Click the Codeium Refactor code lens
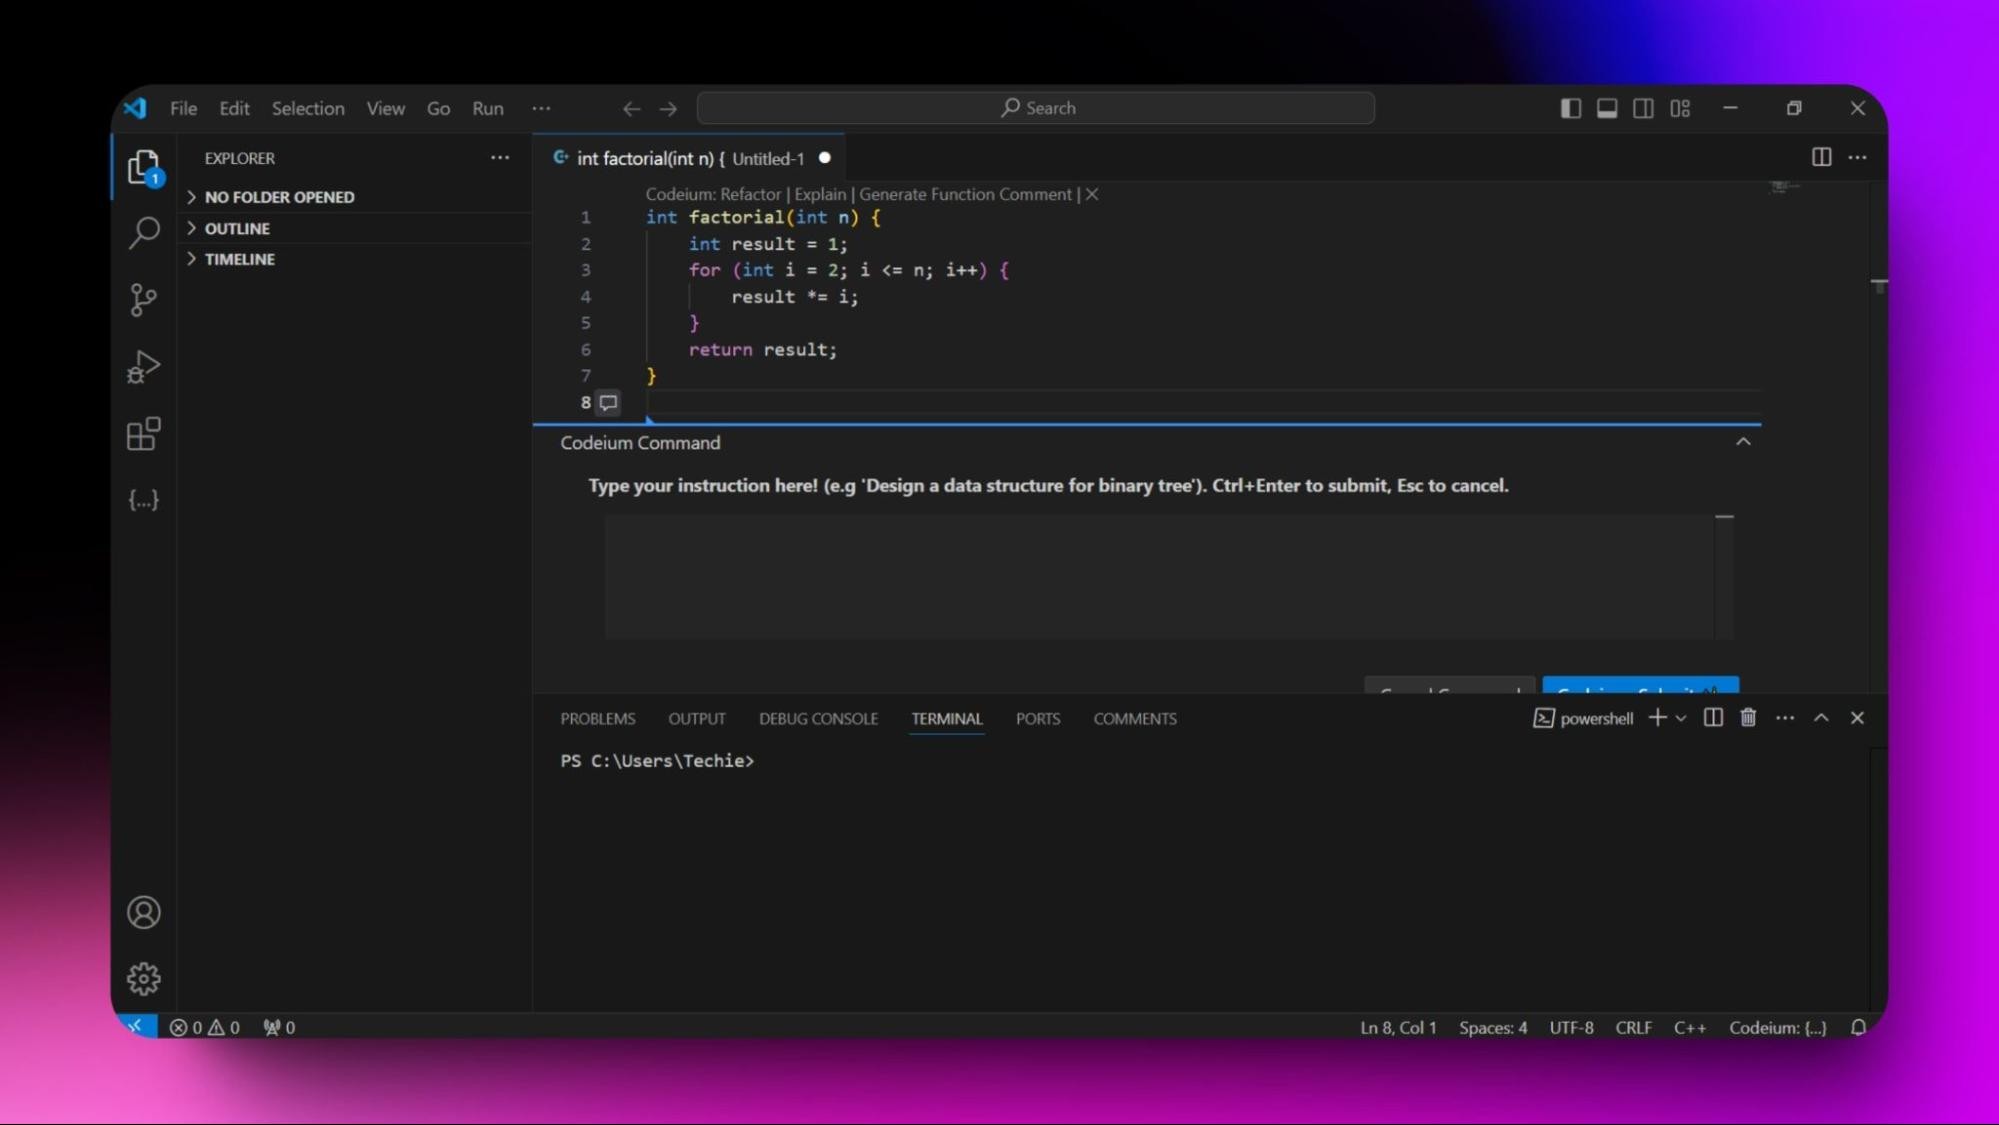Image resolution: width=1999 pixels, height=1125 pixels. coord(750,194)
